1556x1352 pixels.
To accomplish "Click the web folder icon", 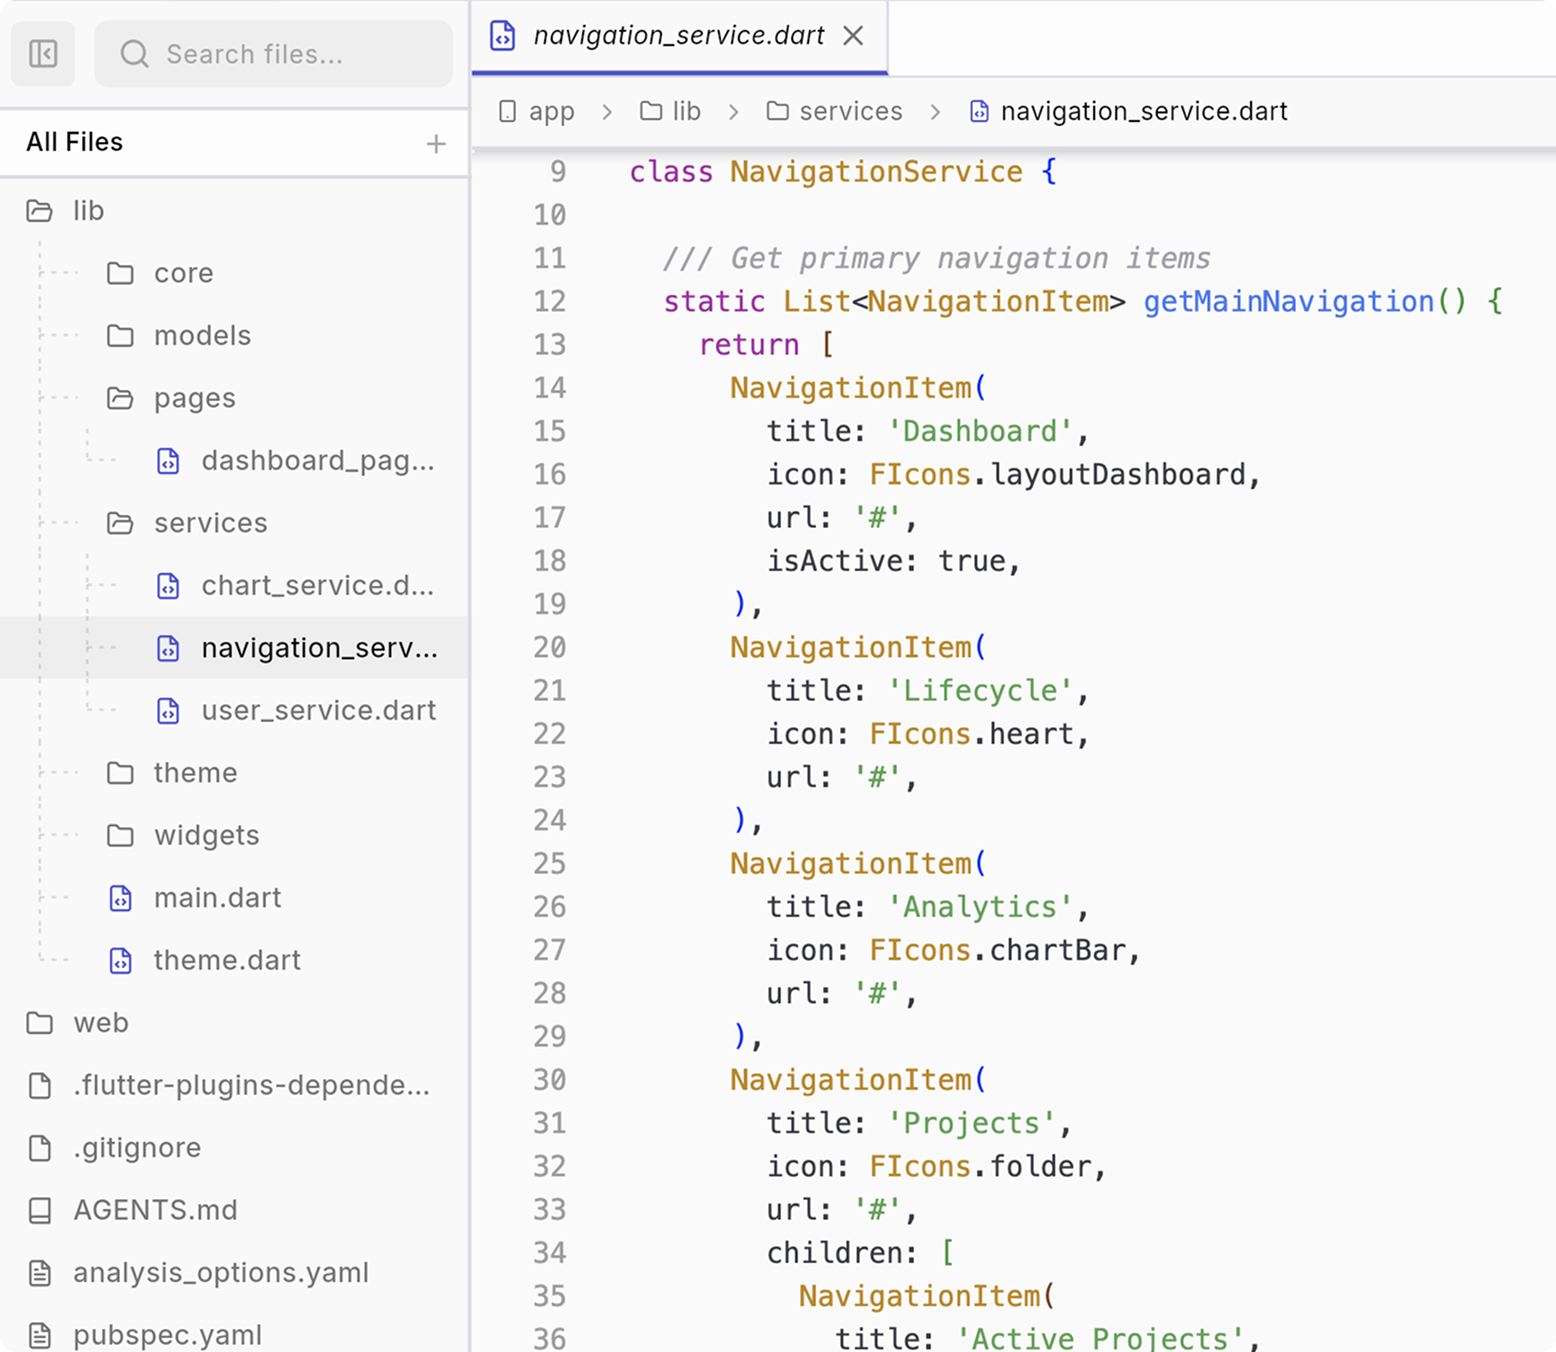I will tap(40, 1023).
